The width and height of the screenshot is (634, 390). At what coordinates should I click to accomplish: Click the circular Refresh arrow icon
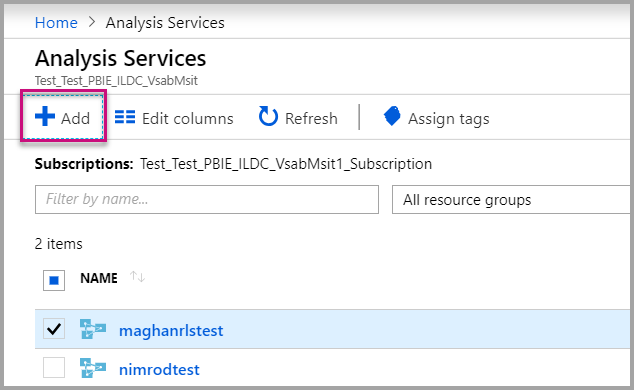[268, 116]
